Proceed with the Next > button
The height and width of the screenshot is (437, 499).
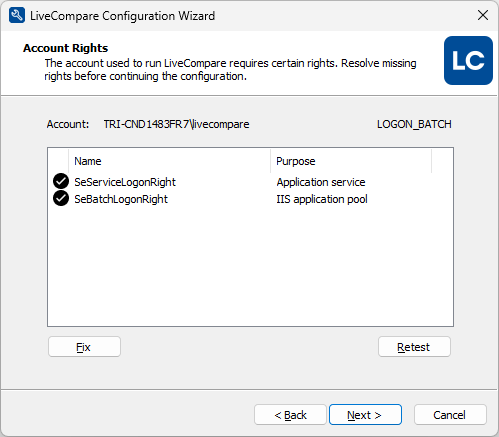(365, 415)
